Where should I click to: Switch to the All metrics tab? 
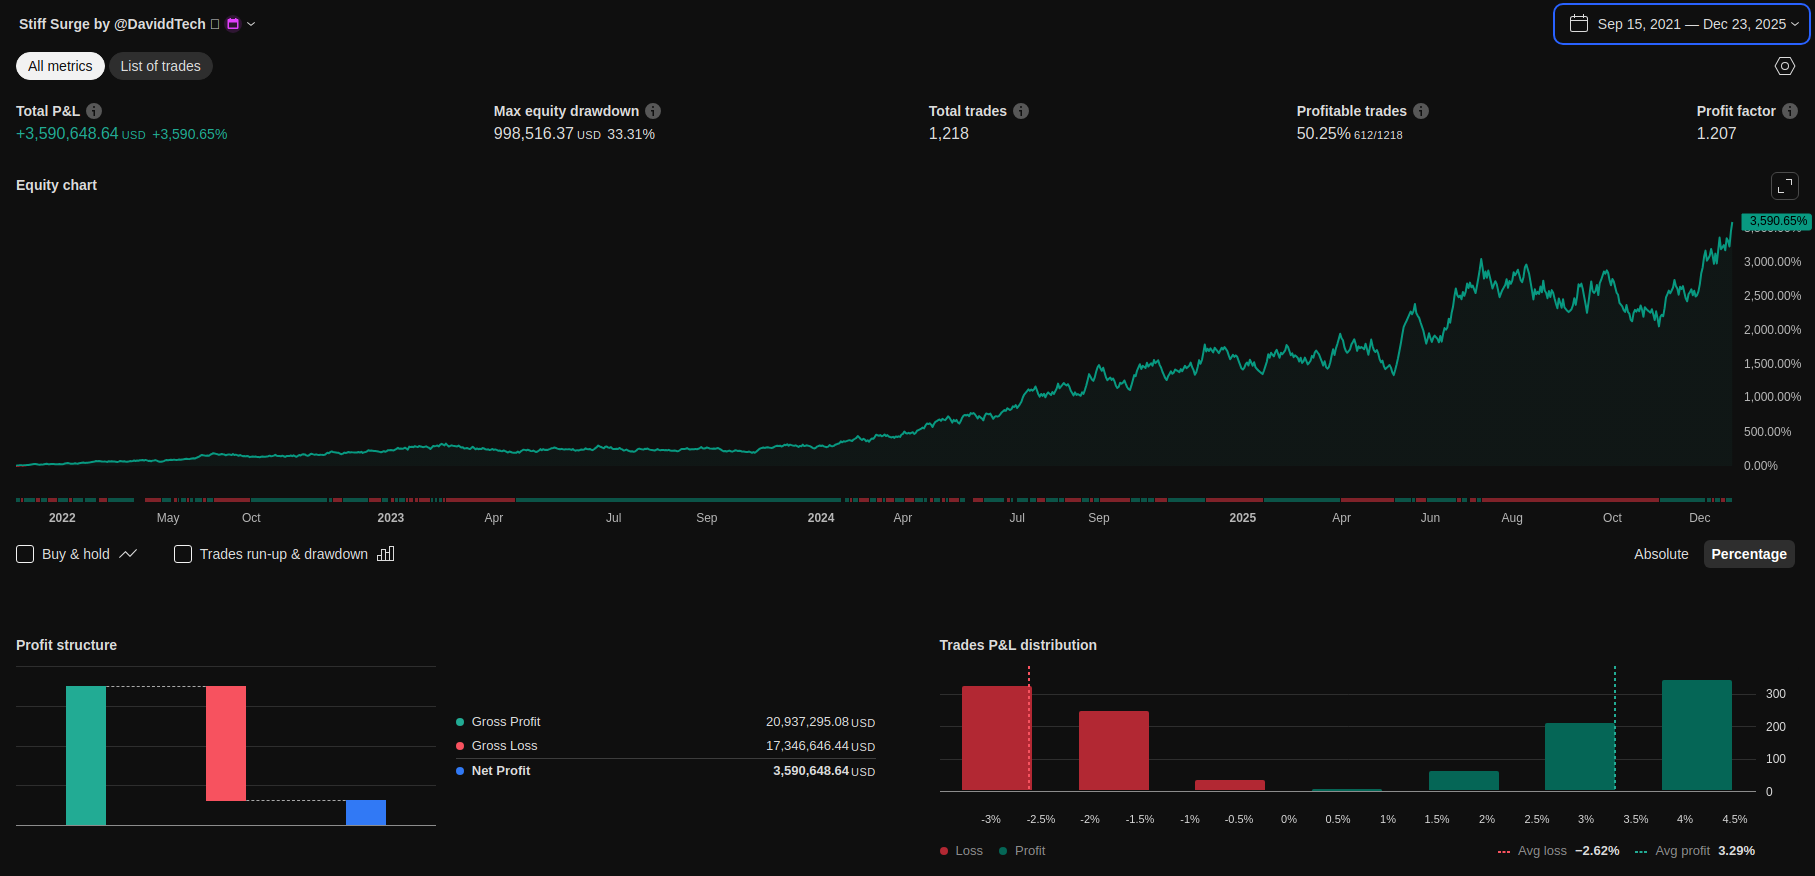click(60, 66)
